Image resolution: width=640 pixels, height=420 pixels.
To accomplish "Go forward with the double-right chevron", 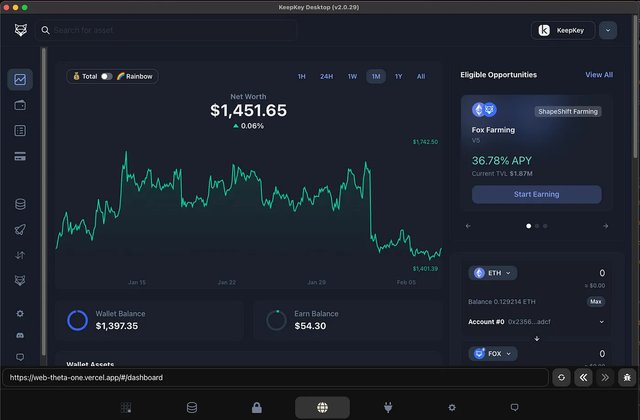I will (605, 378).
